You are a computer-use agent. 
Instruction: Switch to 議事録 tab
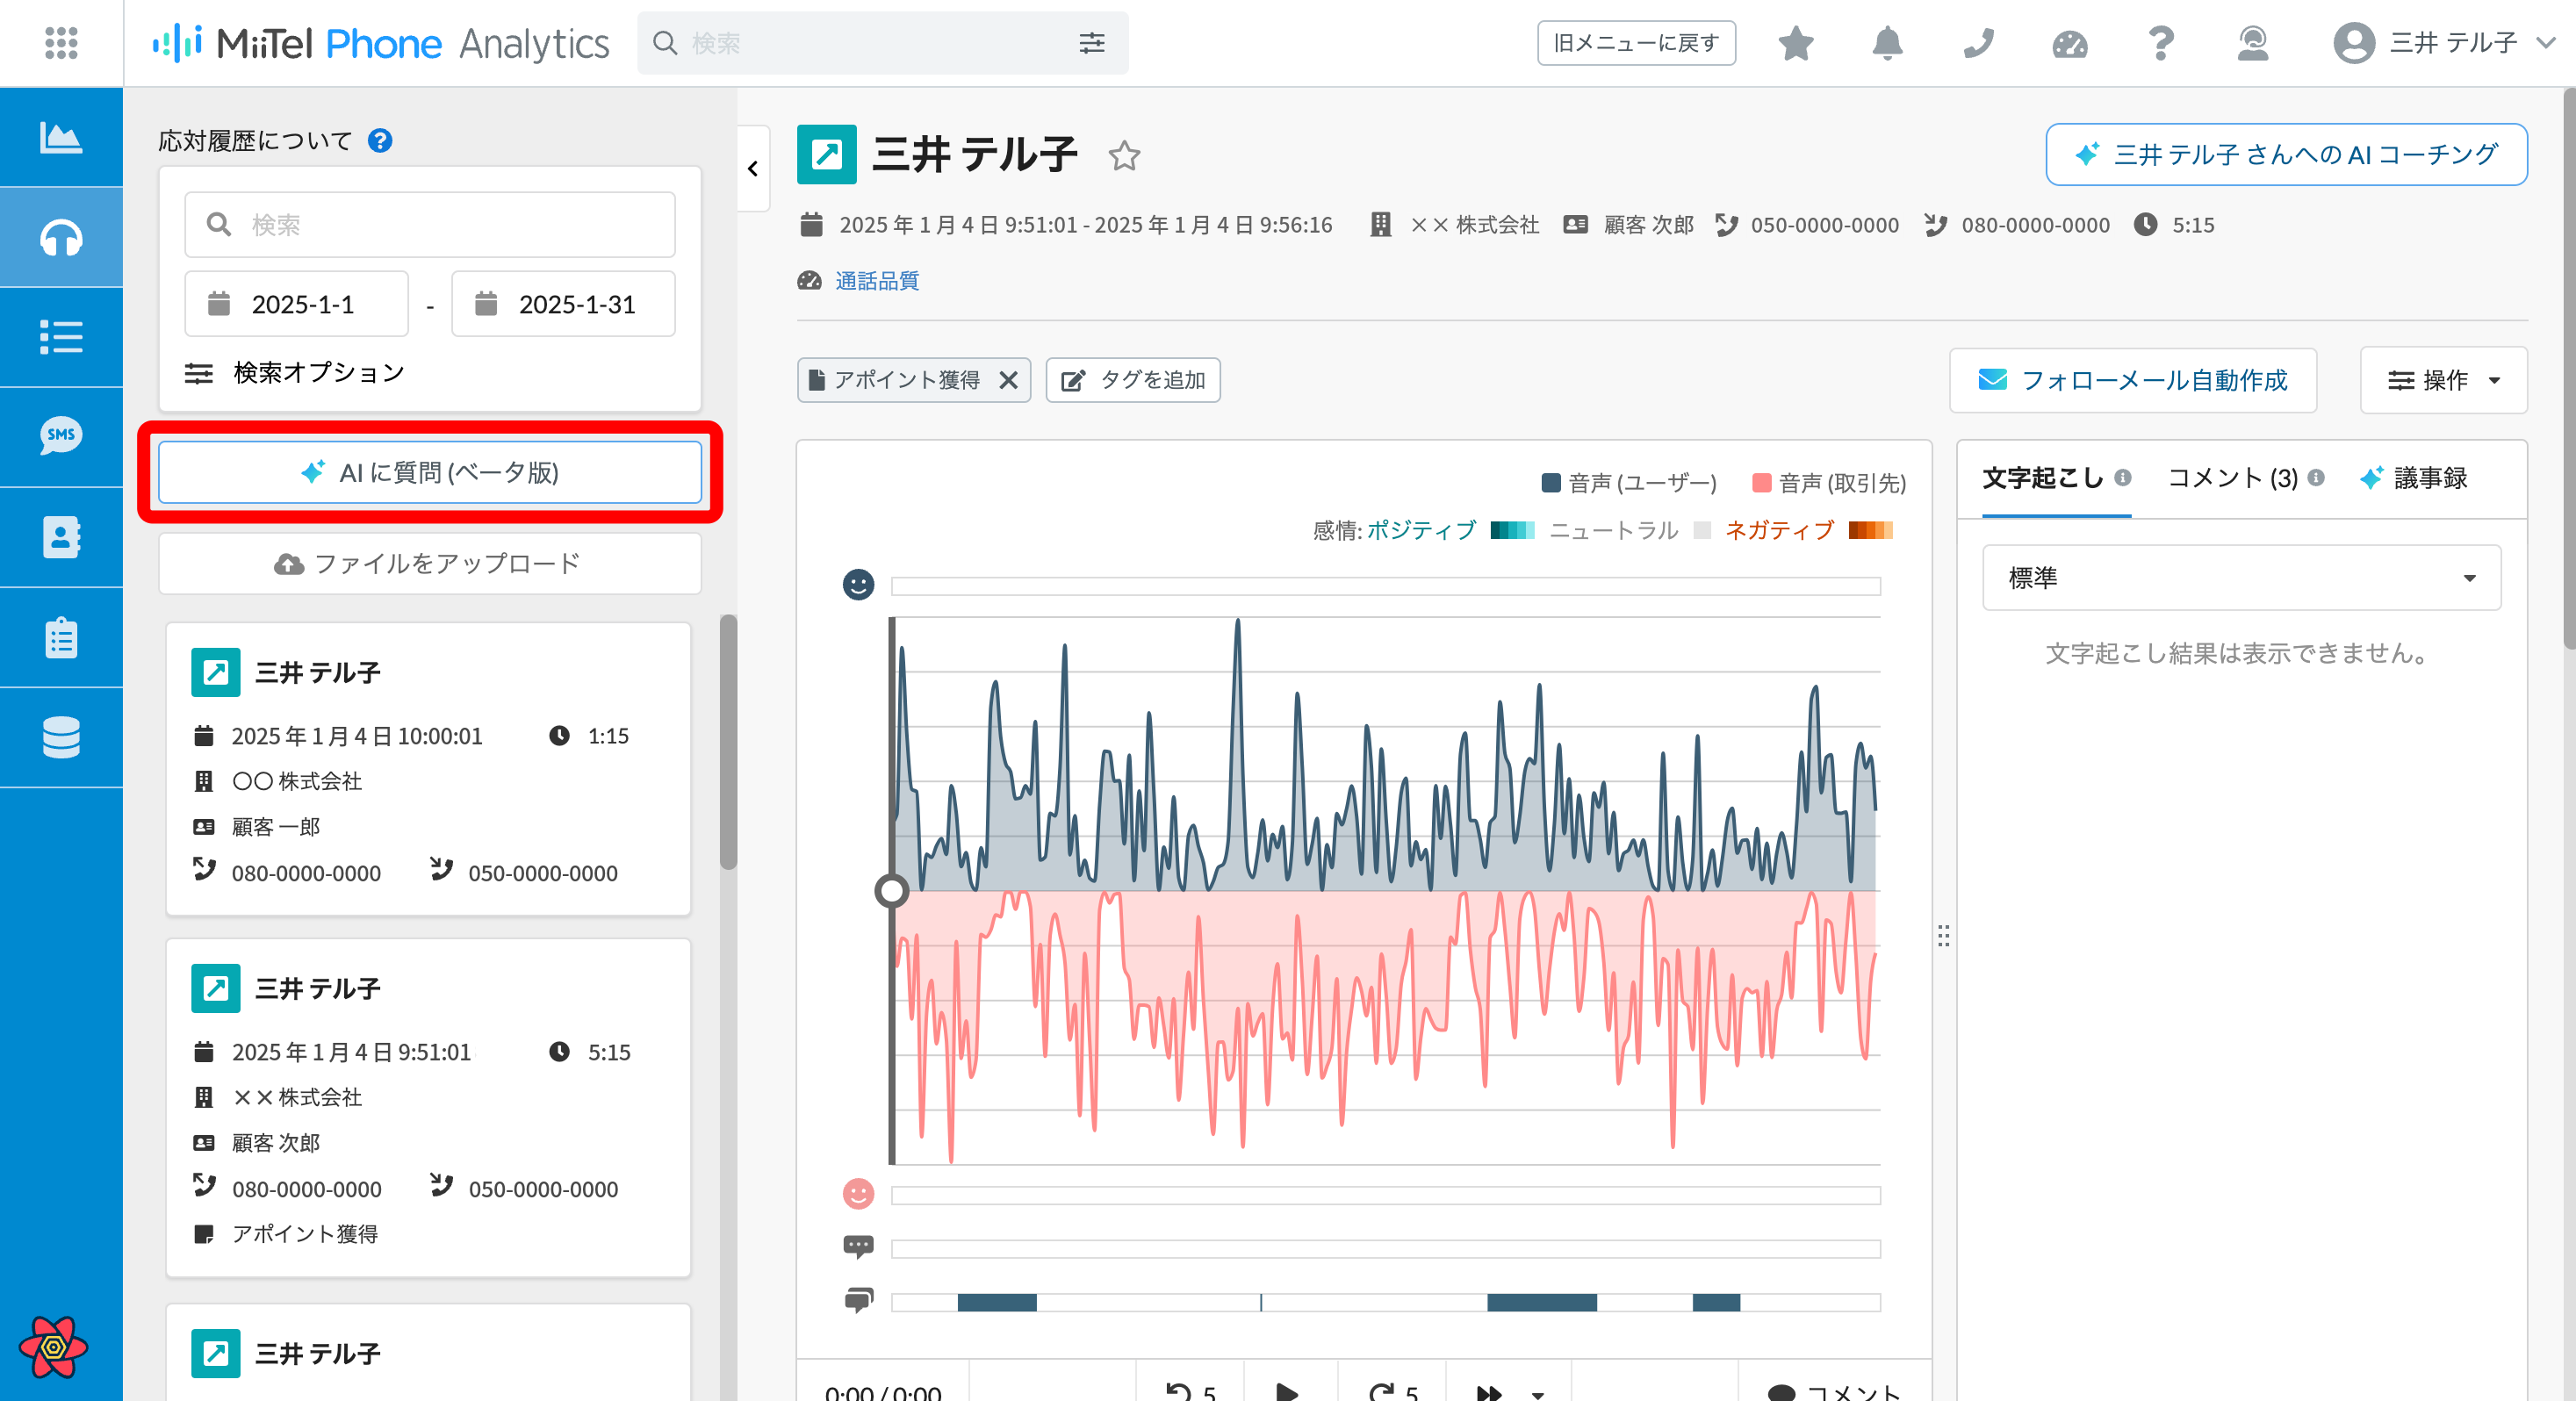2414,478
